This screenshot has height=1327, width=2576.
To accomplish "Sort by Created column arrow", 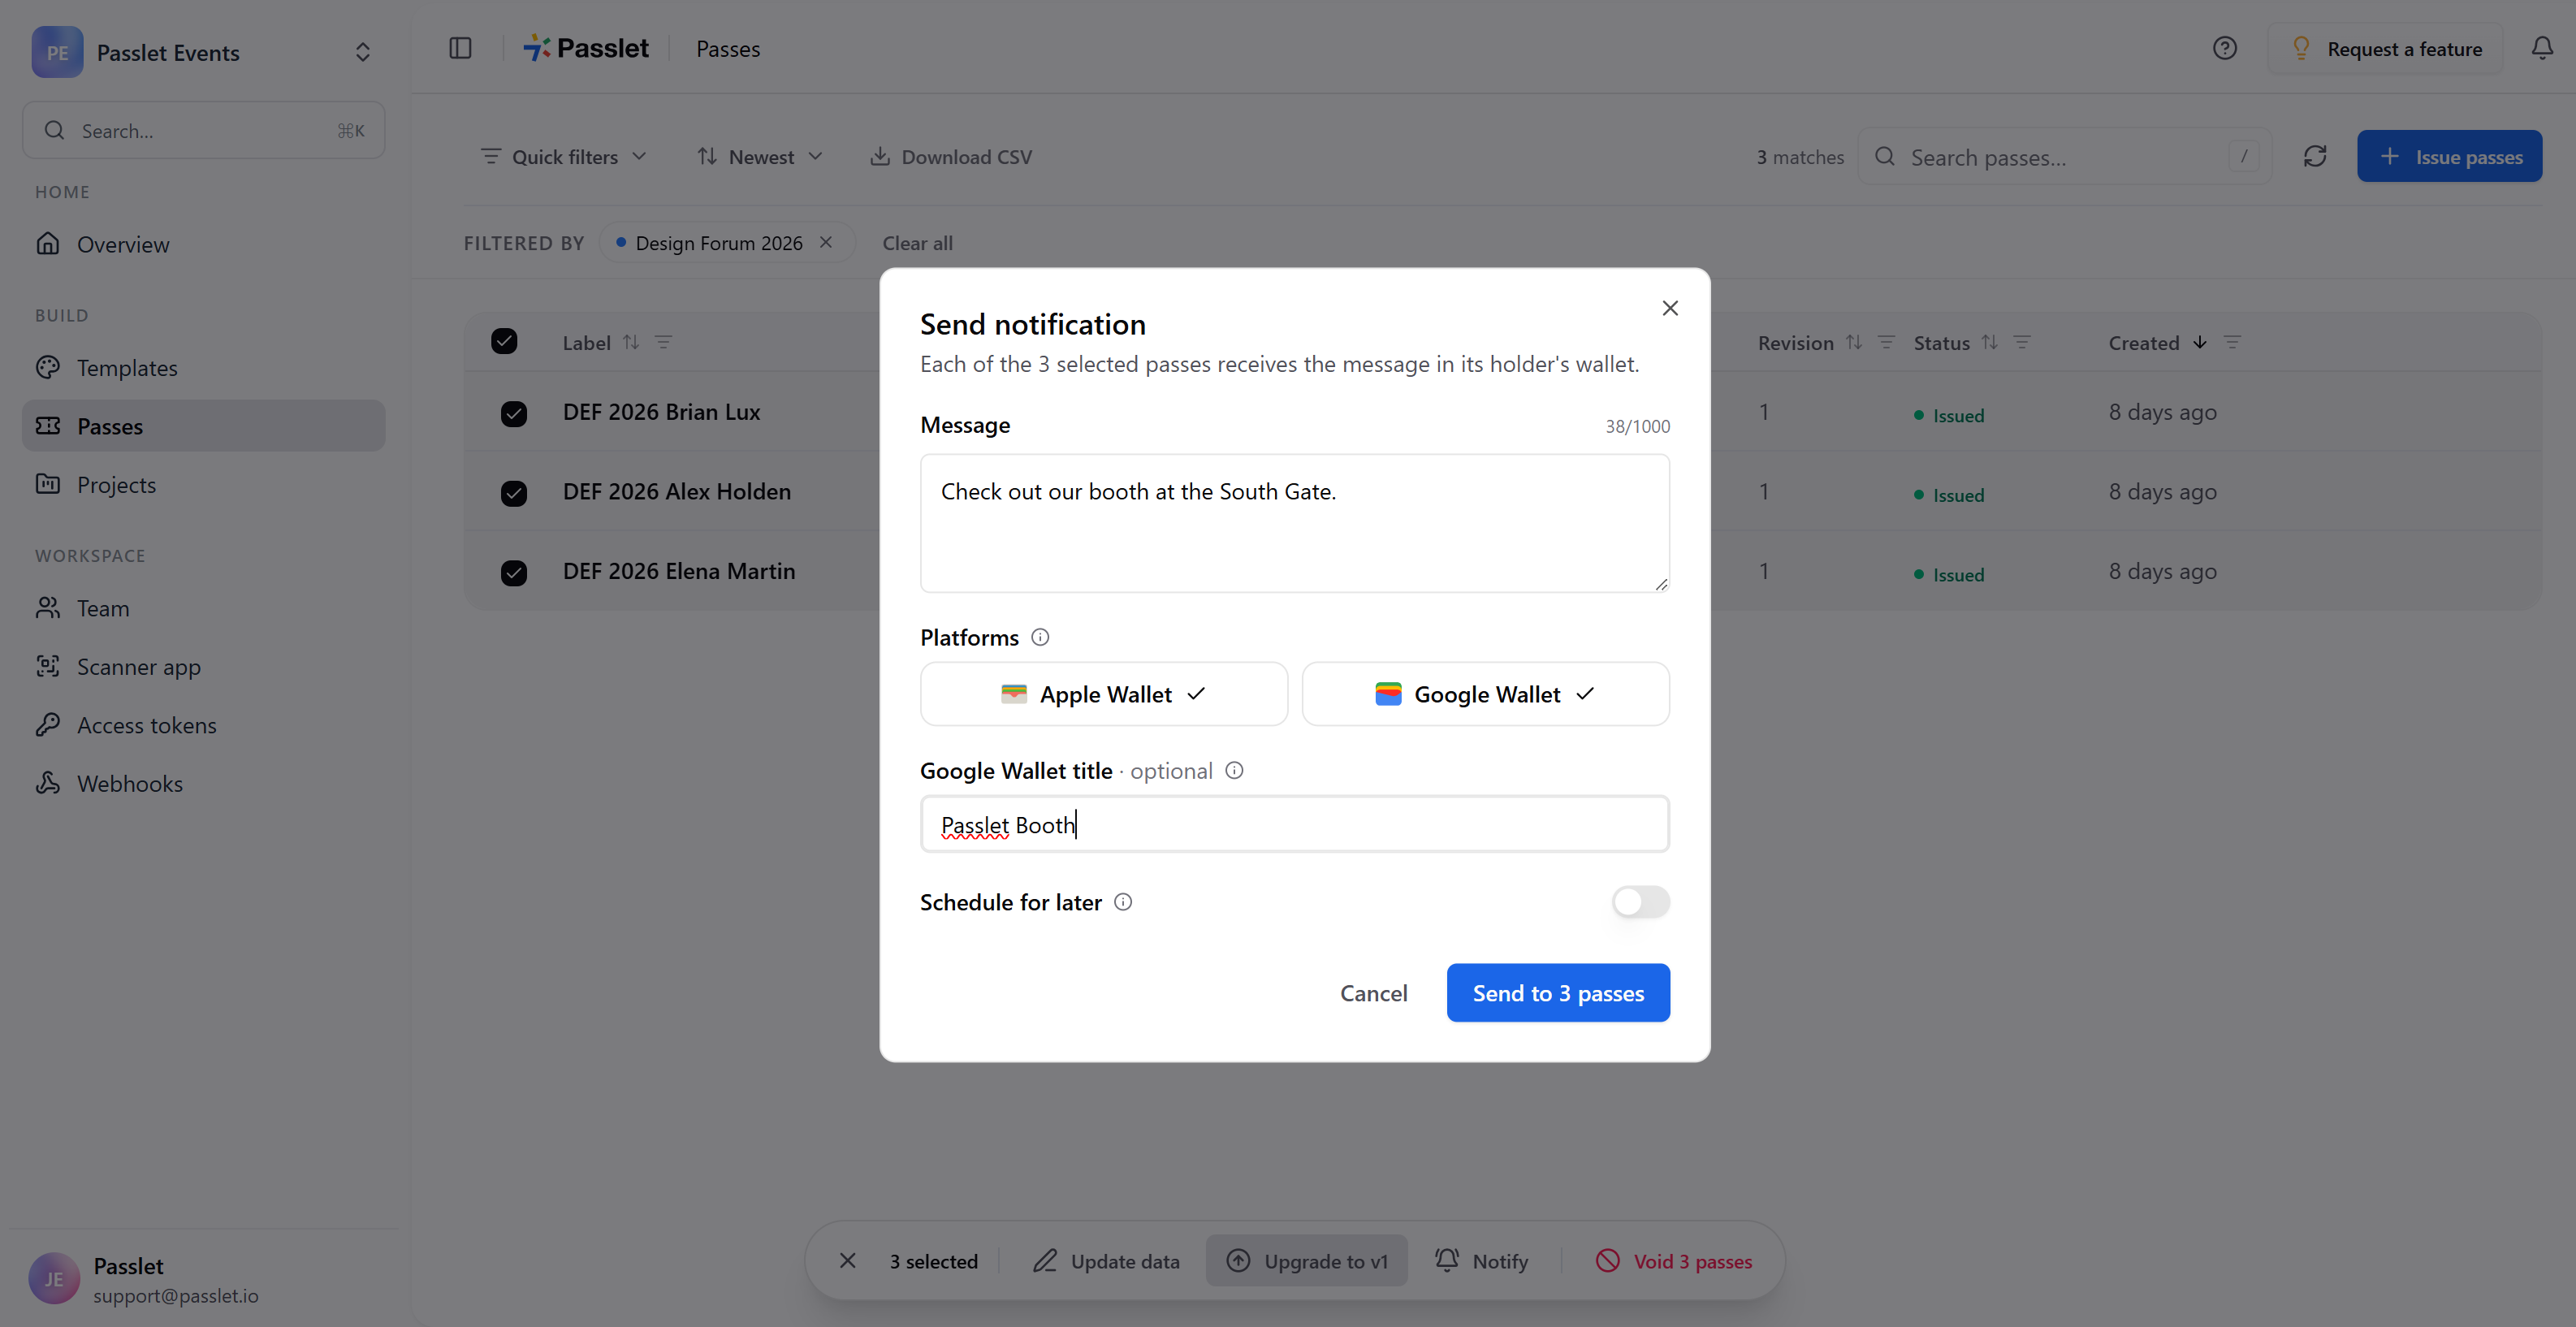I will point(2199,342).
